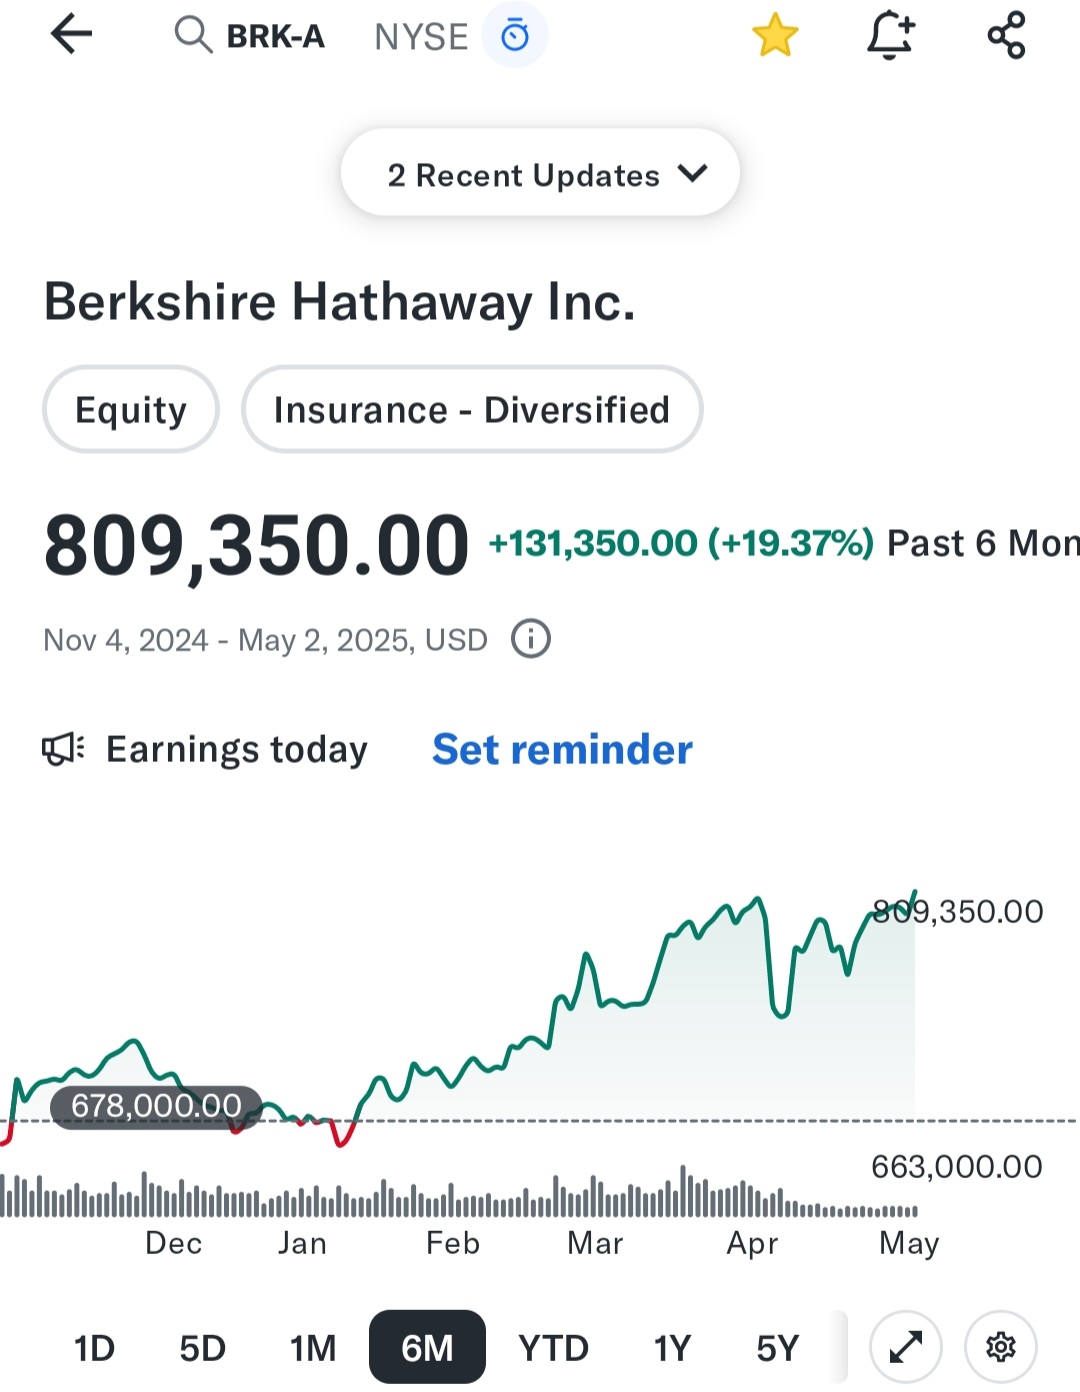Switch chart to 1Y range

click(672, 1348)
